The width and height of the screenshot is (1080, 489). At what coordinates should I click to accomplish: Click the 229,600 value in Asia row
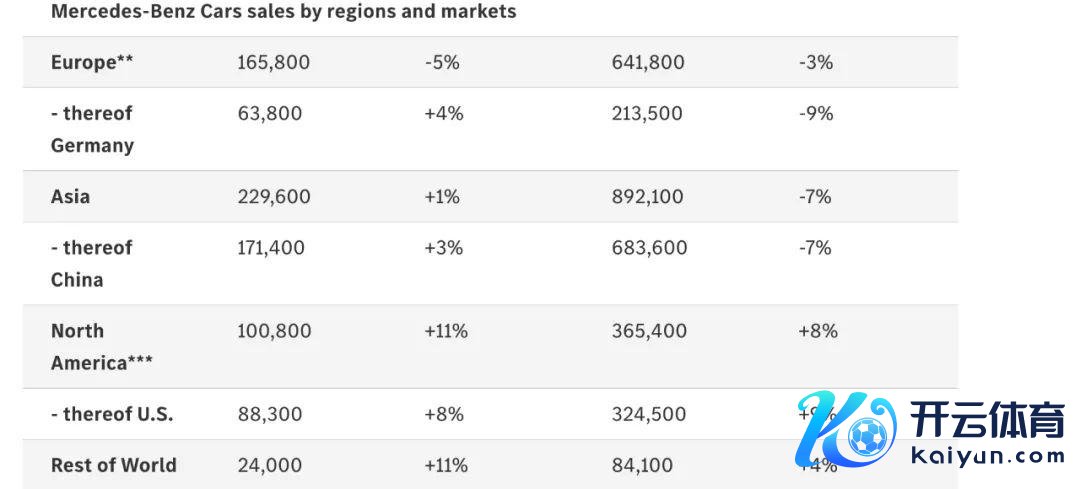pos(274,196)
